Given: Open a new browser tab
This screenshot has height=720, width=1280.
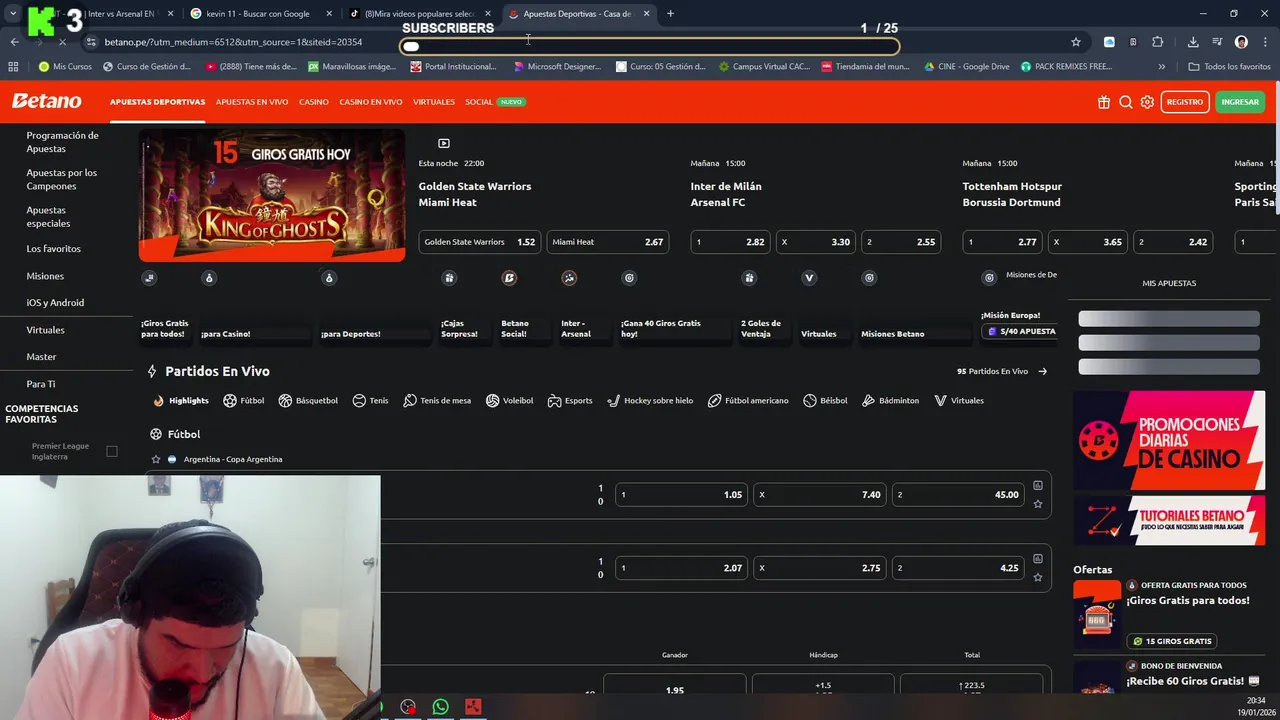Looking at the screenshot, I should click(x=670, y=14).
